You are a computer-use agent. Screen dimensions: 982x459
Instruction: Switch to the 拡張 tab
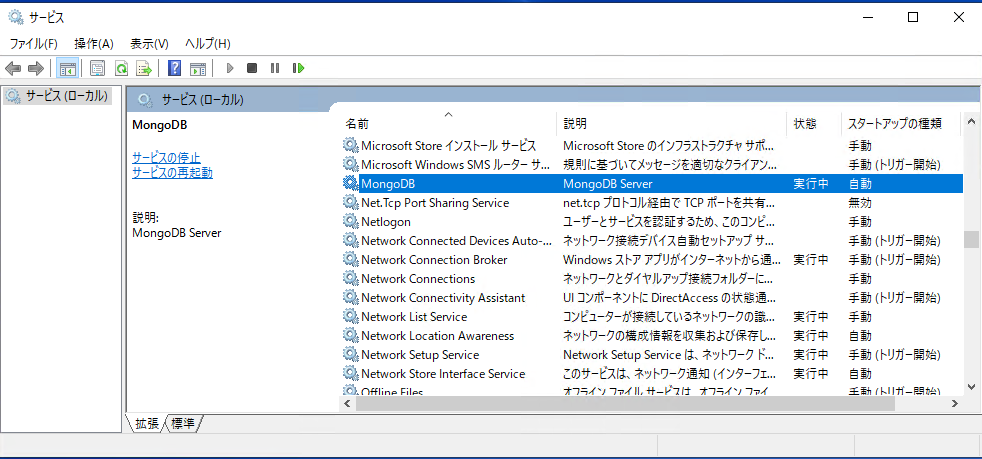[147, 424]
